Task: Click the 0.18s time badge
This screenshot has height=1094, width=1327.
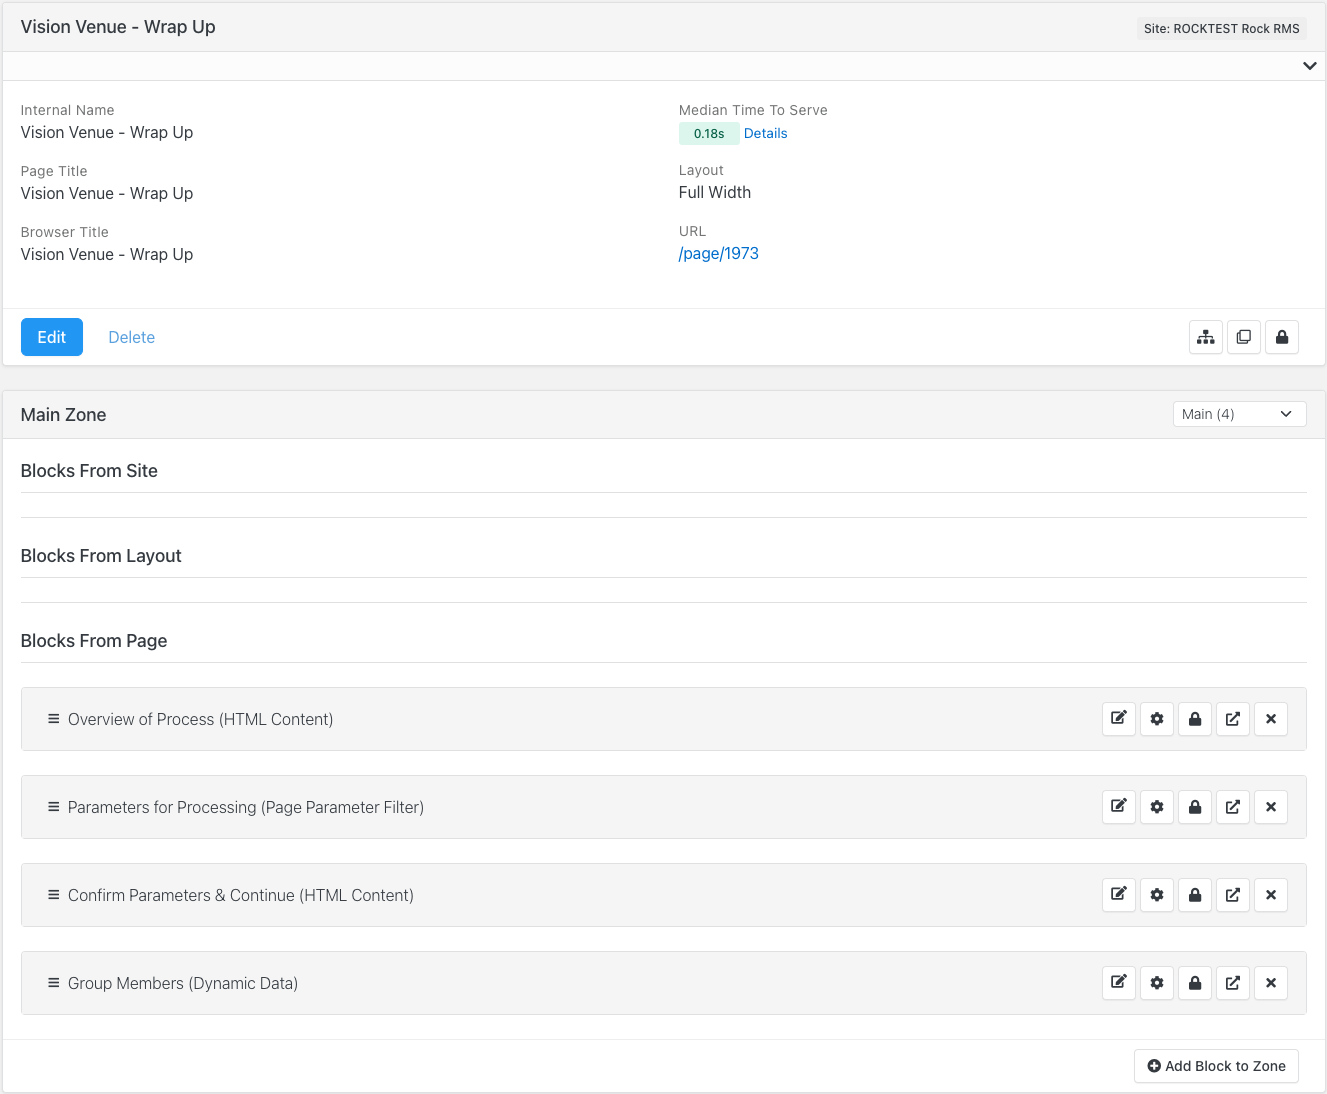Action: click(x=709, y=133)
